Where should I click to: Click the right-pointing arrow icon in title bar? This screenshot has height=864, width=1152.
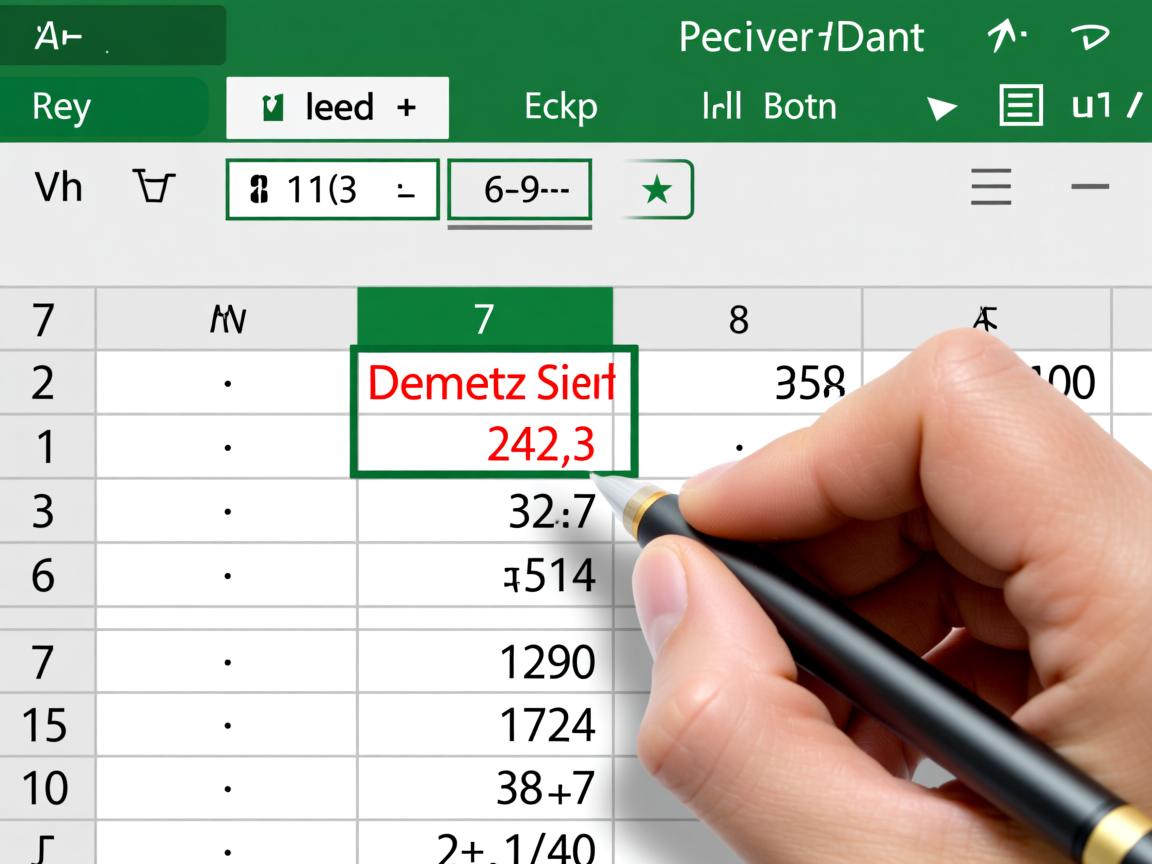(1090, 37)
